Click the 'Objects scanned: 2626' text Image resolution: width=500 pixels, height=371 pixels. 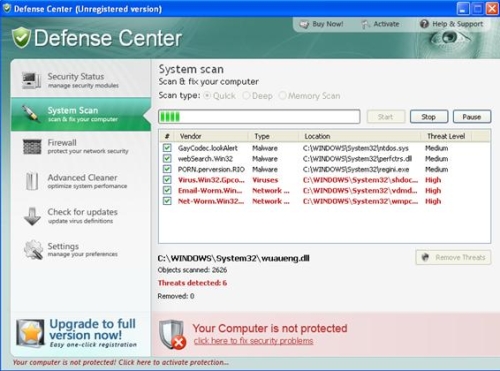click(x=192, y=270)
